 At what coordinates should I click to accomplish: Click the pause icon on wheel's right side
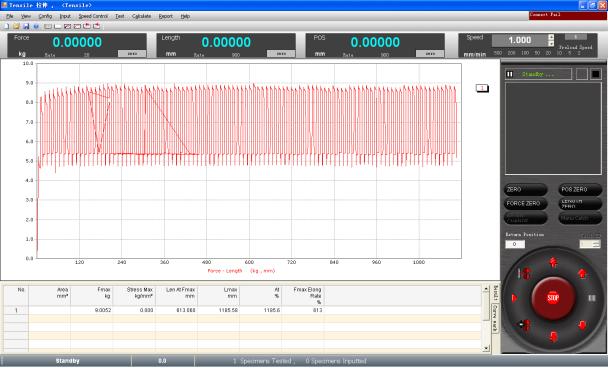click(x=592, y=298)
